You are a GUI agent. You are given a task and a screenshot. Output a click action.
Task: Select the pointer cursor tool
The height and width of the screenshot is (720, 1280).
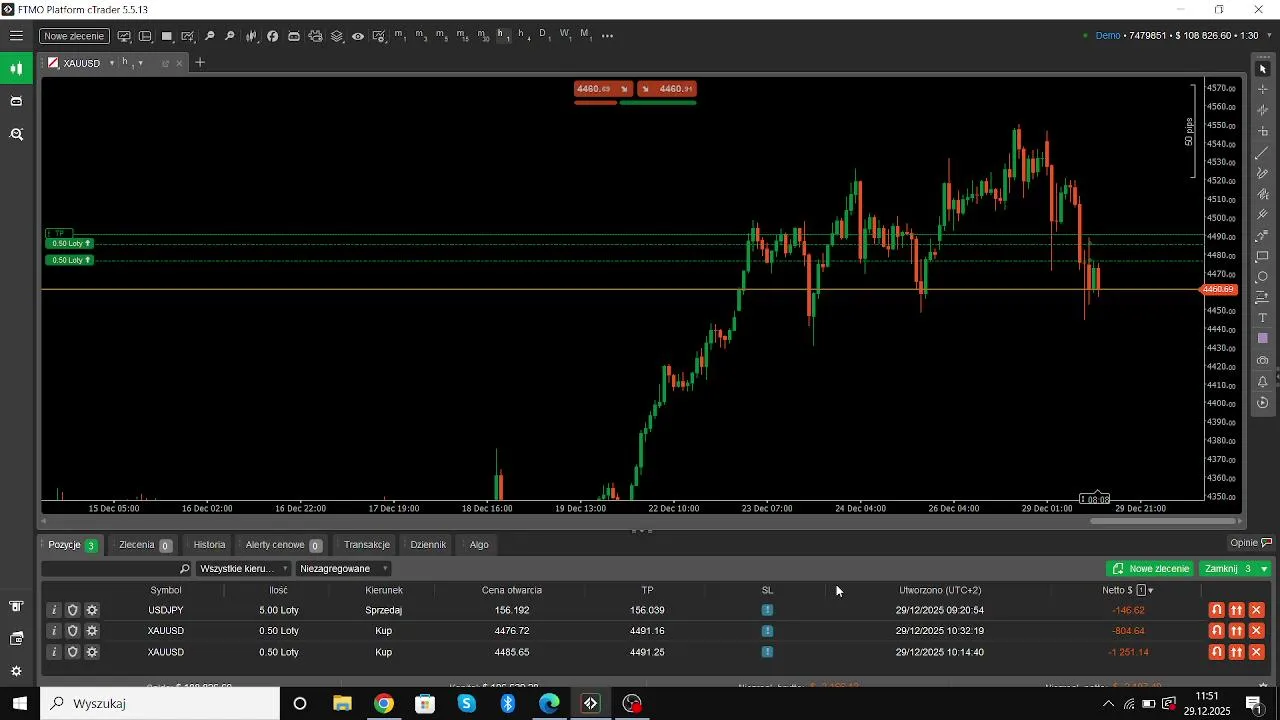click(1262, 68)
